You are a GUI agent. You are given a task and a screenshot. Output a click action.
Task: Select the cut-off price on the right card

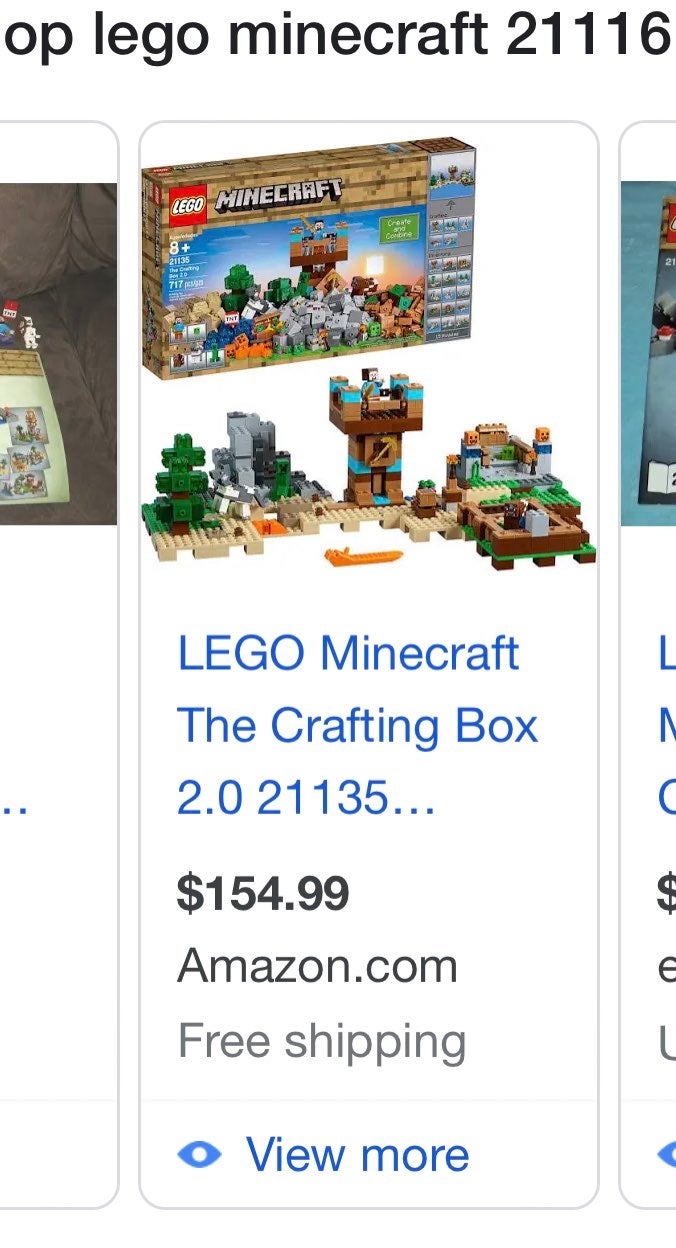click(666, 893)
